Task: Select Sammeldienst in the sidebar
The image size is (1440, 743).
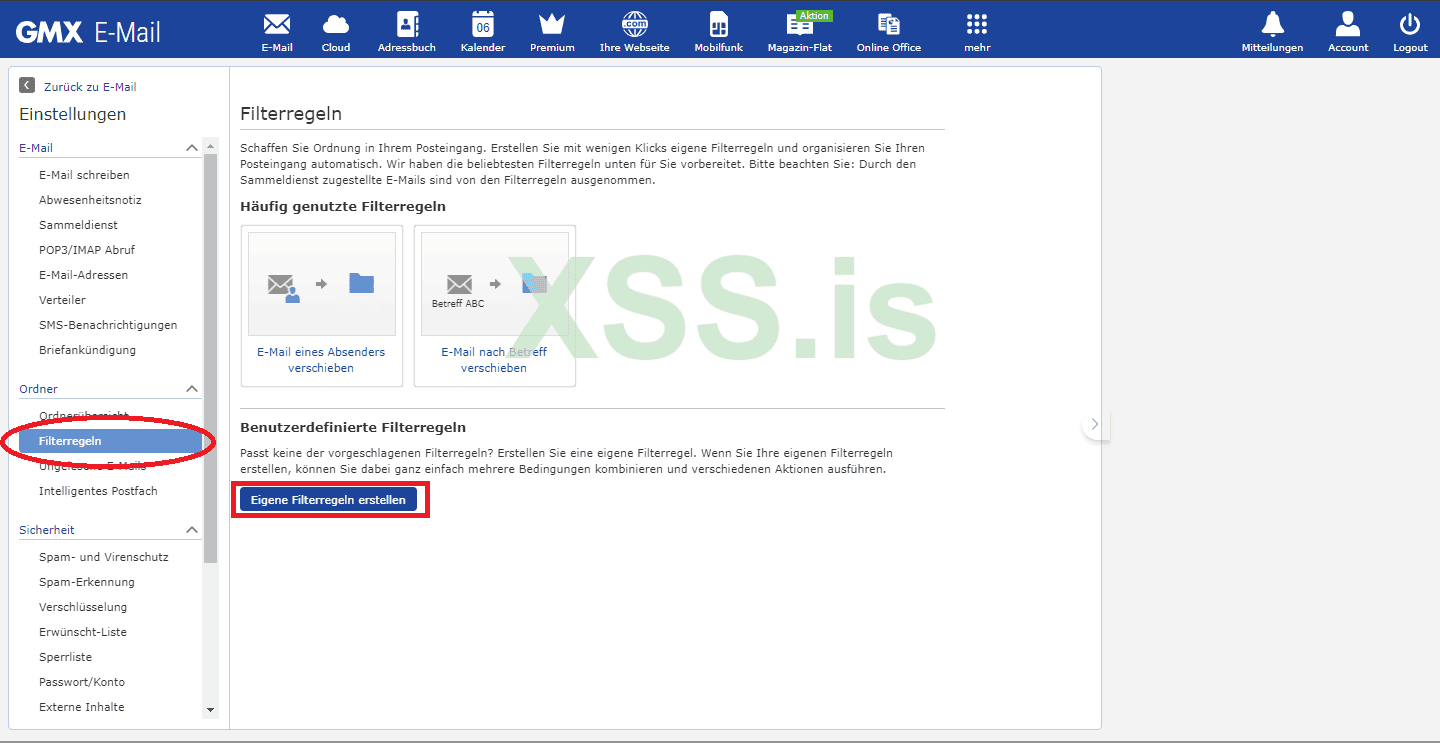Action: [x=78, y=225]
